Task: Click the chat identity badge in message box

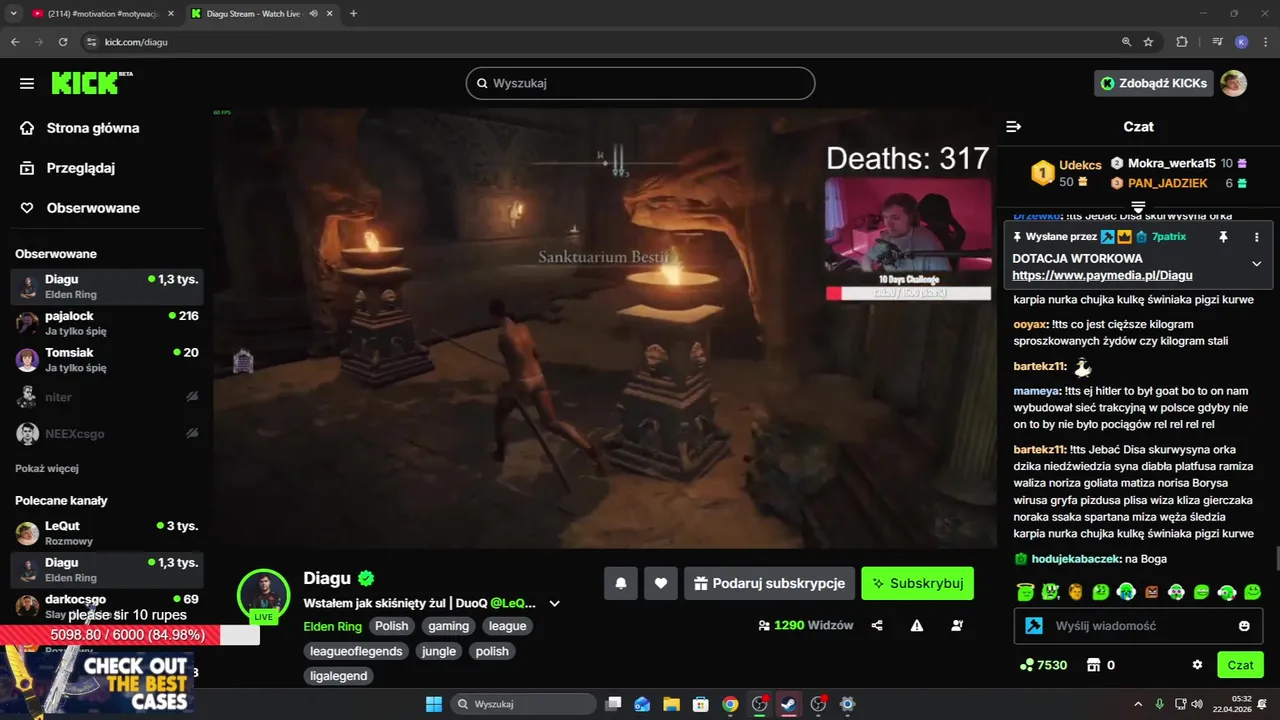Action: 1034,626
